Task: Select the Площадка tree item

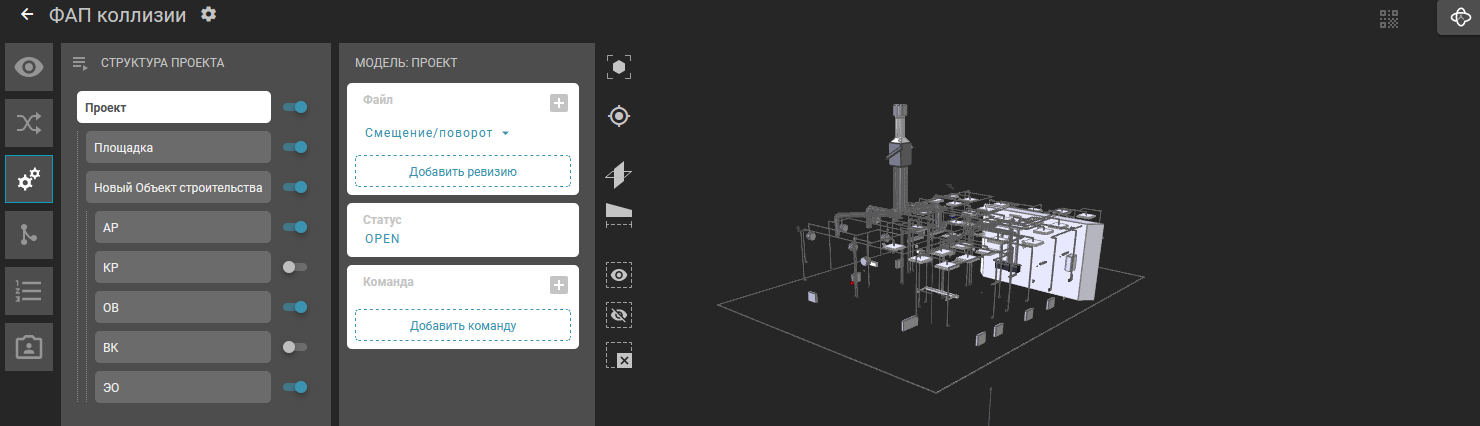Action: click(x=178, y=147)
